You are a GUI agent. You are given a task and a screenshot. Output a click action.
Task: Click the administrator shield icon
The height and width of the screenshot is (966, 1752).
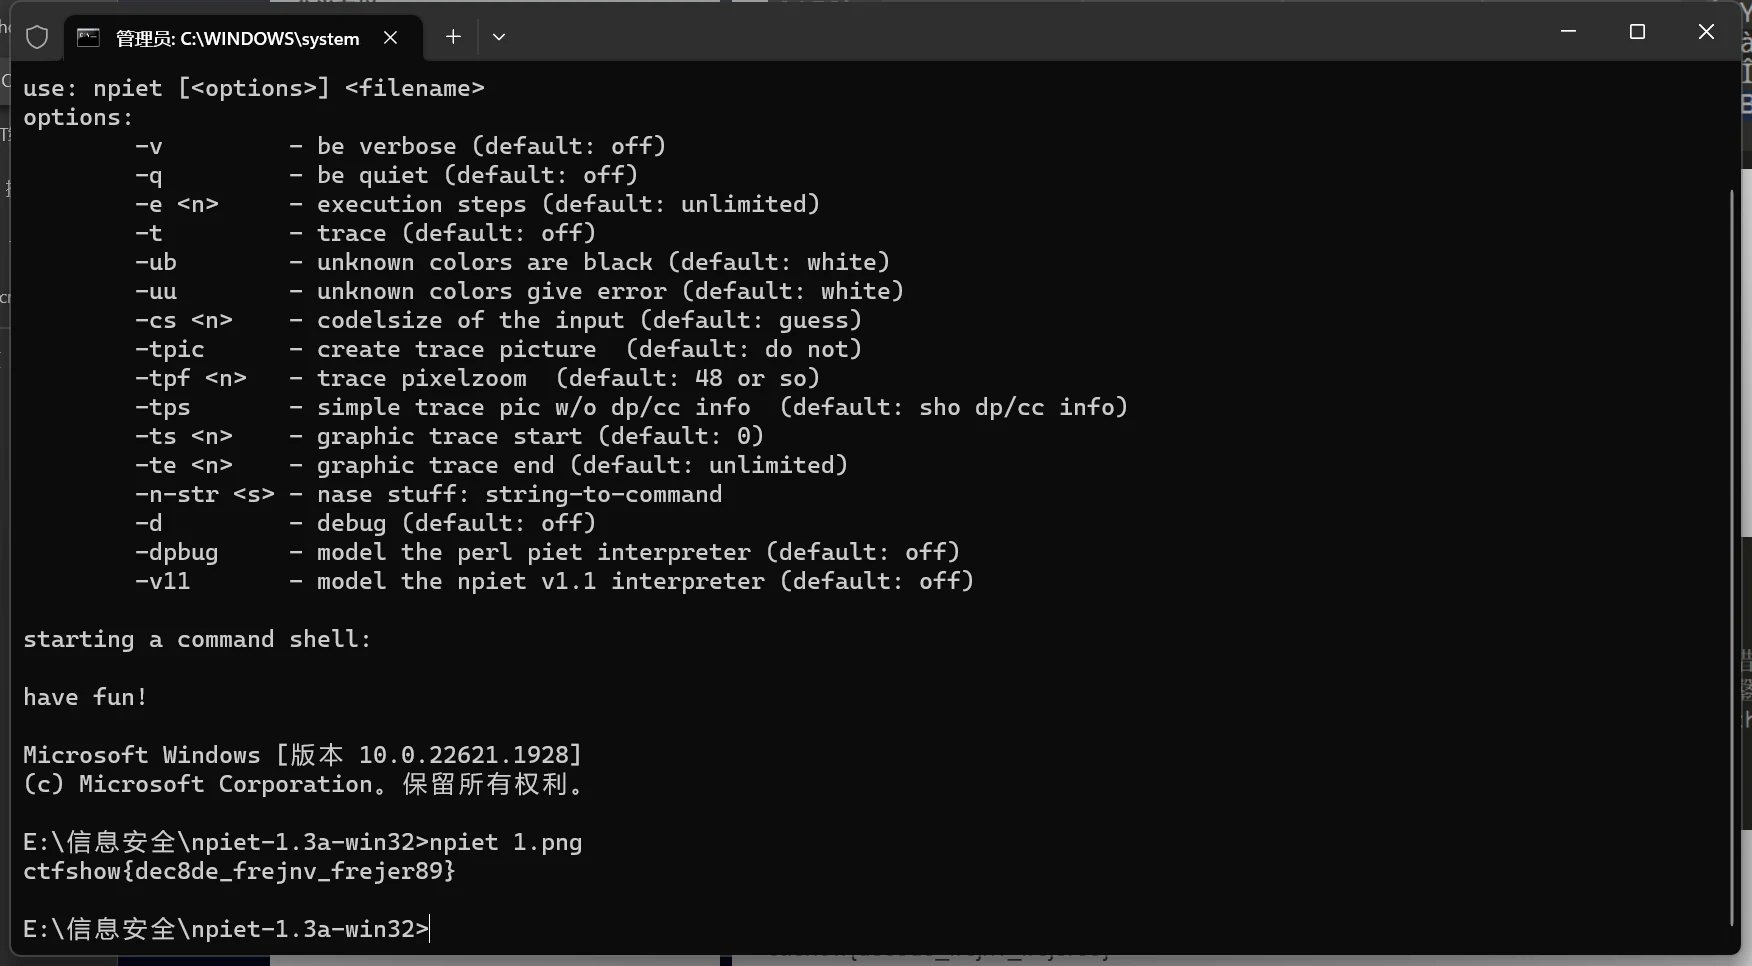[37, 38]
